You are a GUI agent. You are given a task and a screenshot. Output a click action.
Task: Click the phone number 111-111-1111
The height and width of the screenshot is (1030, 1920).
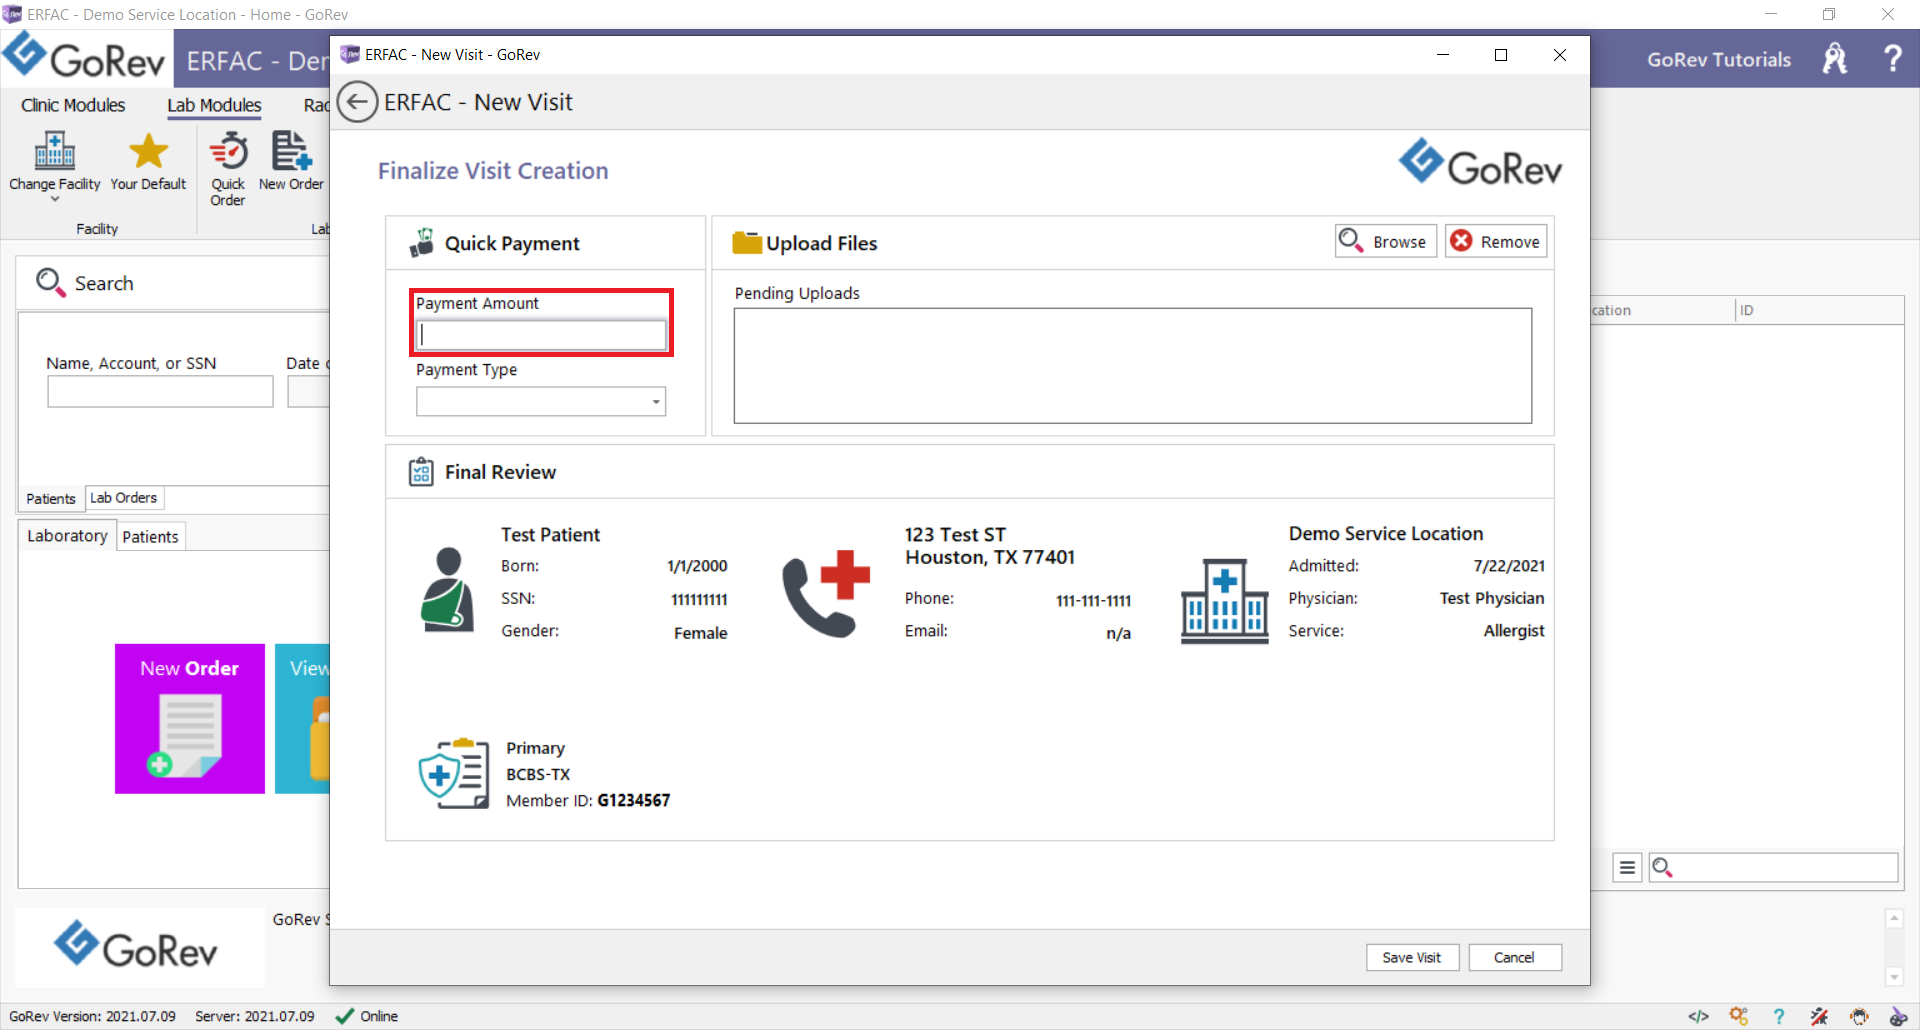pos(1093,600)
